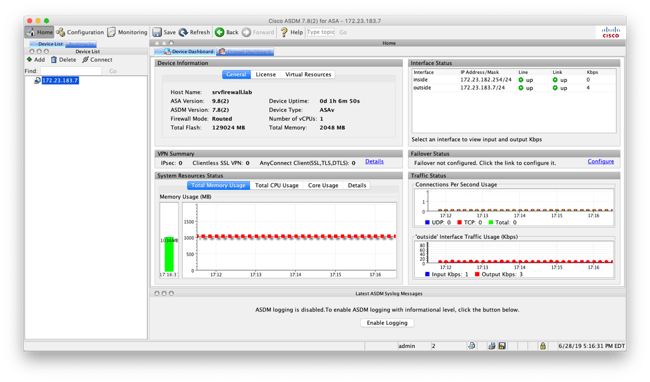Open the Monitoring section

[x=127, y=32]
